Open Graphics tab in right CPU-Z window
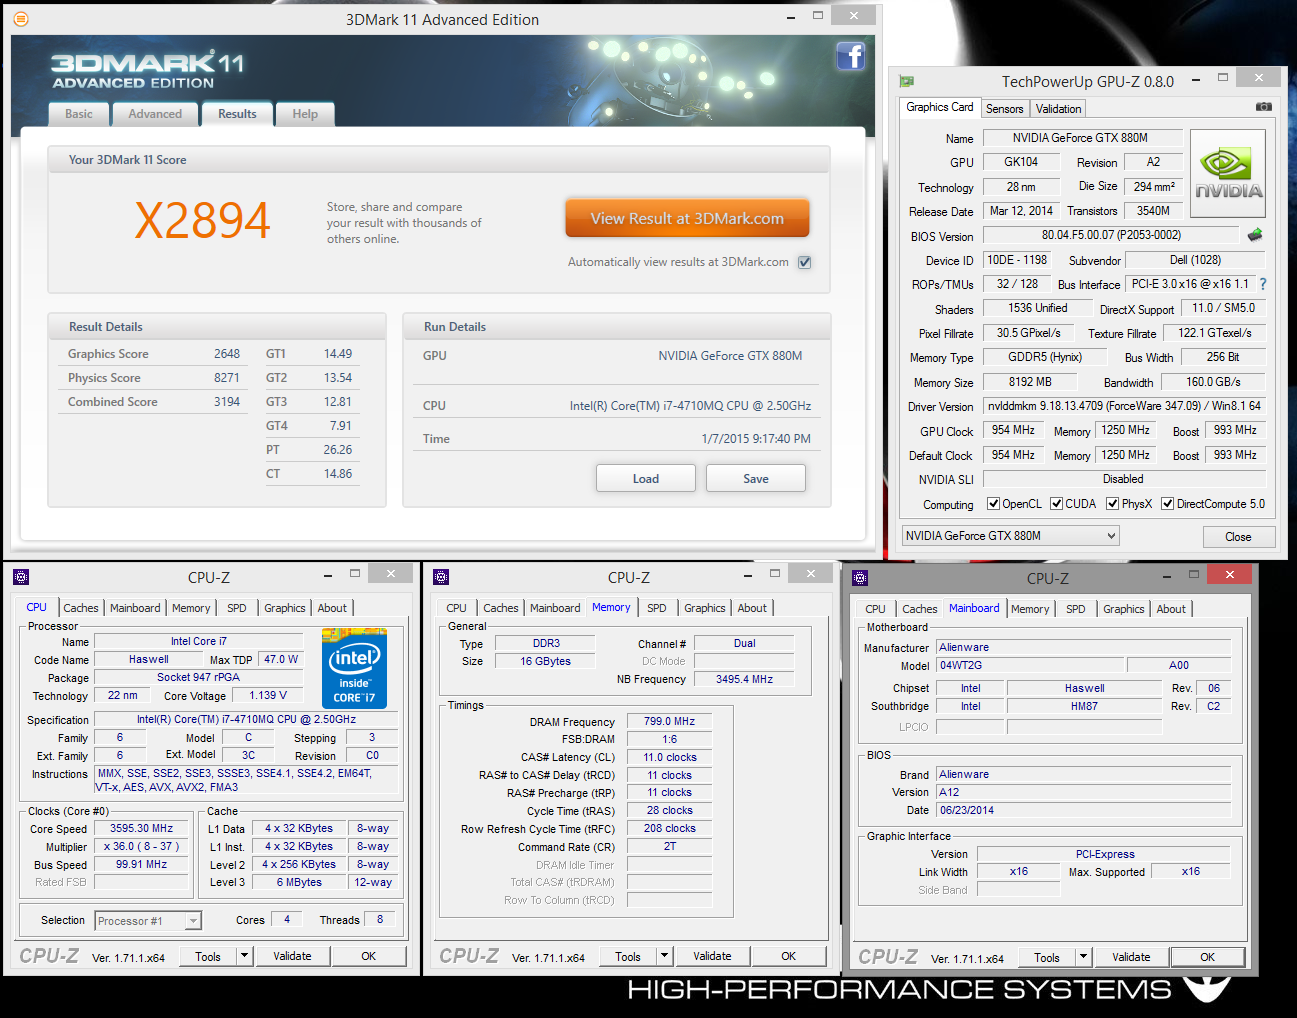Screen dimensions: 1297x1018 1123,609
